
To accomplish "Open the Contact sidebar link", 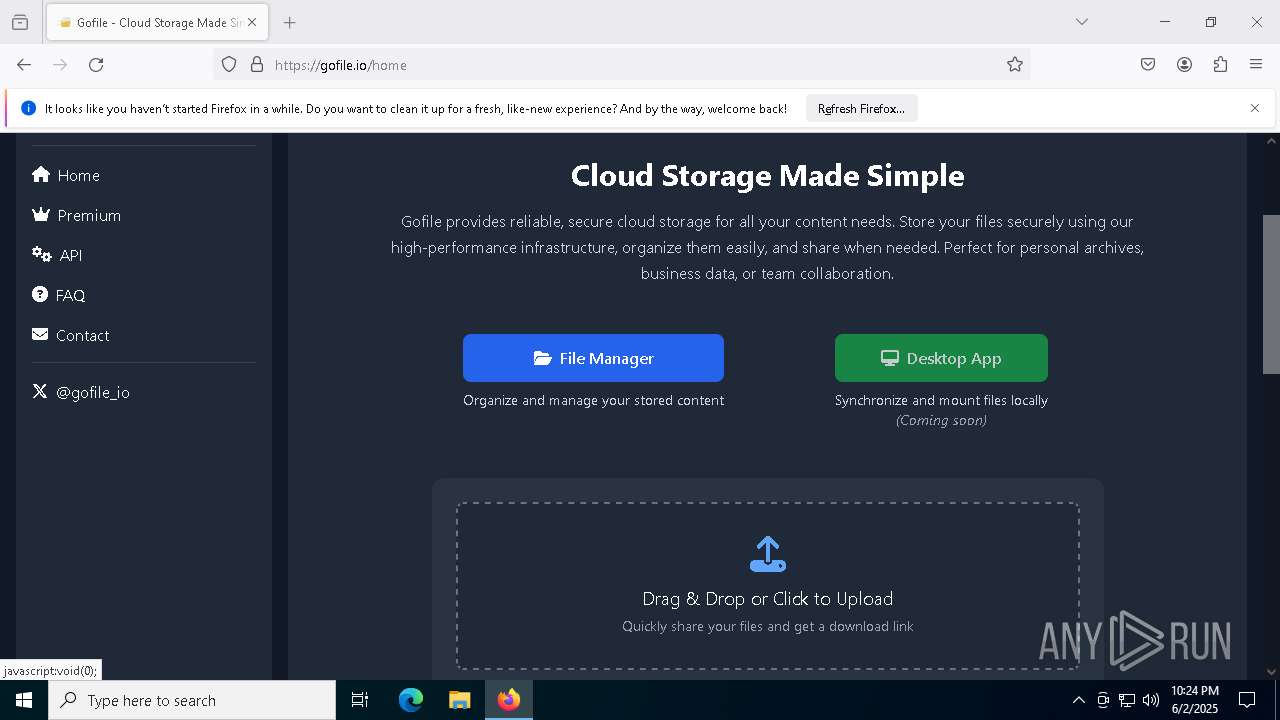I will (x=70, y=335).
